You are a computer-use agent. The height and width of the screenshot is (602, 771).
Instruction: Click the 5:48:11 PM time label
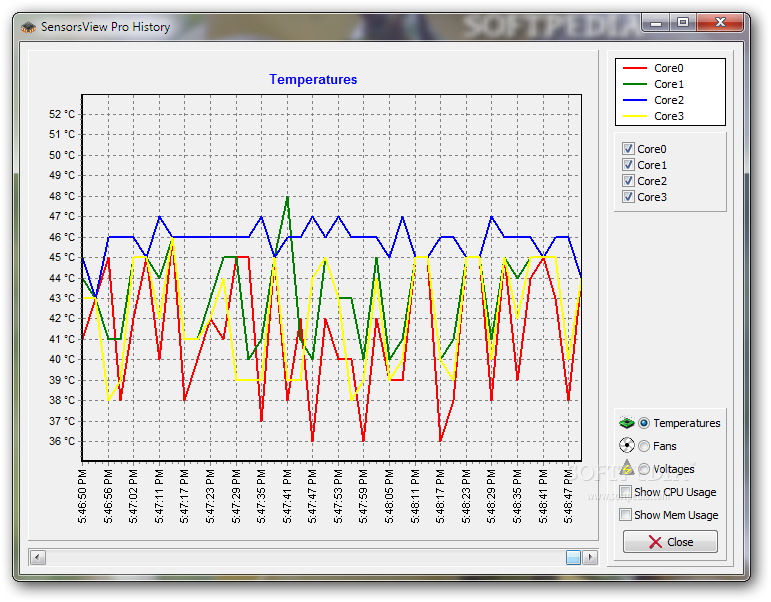tap(415, 496)
